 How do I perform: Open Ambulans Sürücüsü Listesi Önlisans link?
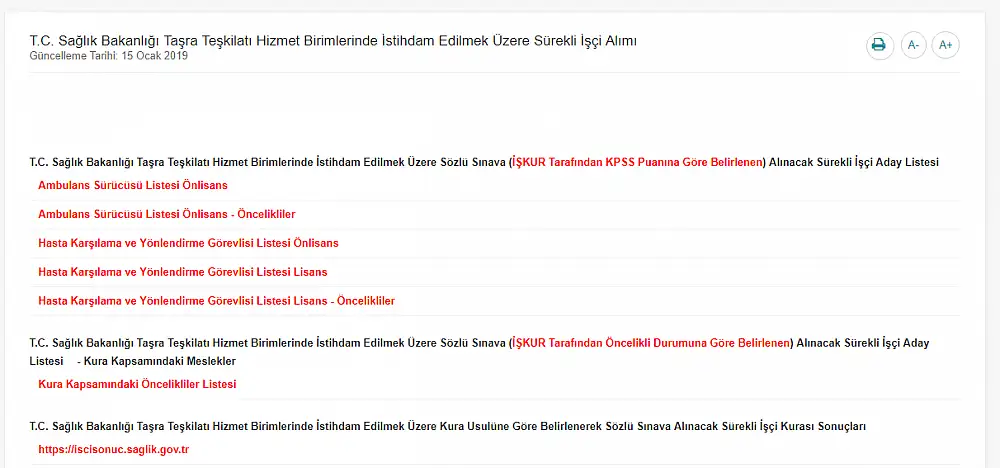133,186
